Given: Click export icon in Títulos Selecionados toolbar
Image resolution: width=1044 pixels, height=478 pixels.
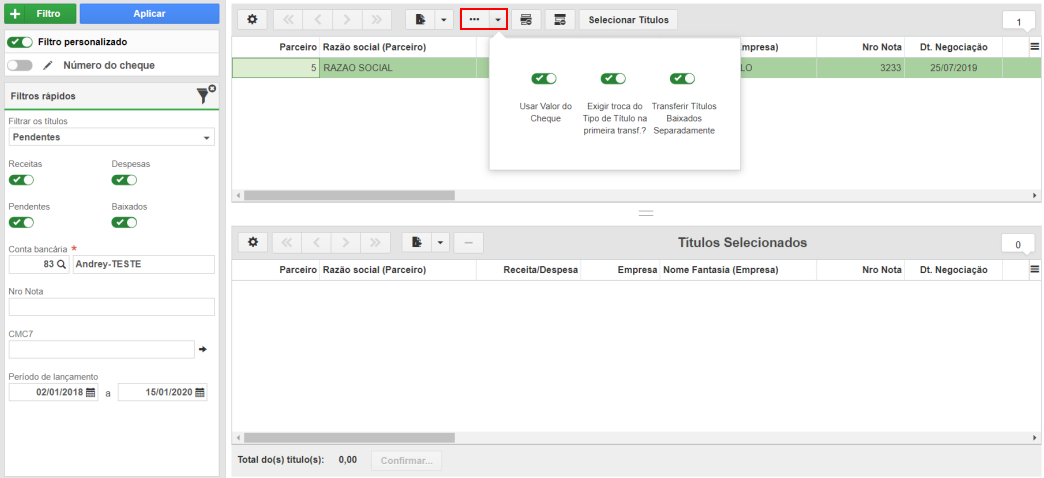Looking at the screenshot, I should (417, 242).
